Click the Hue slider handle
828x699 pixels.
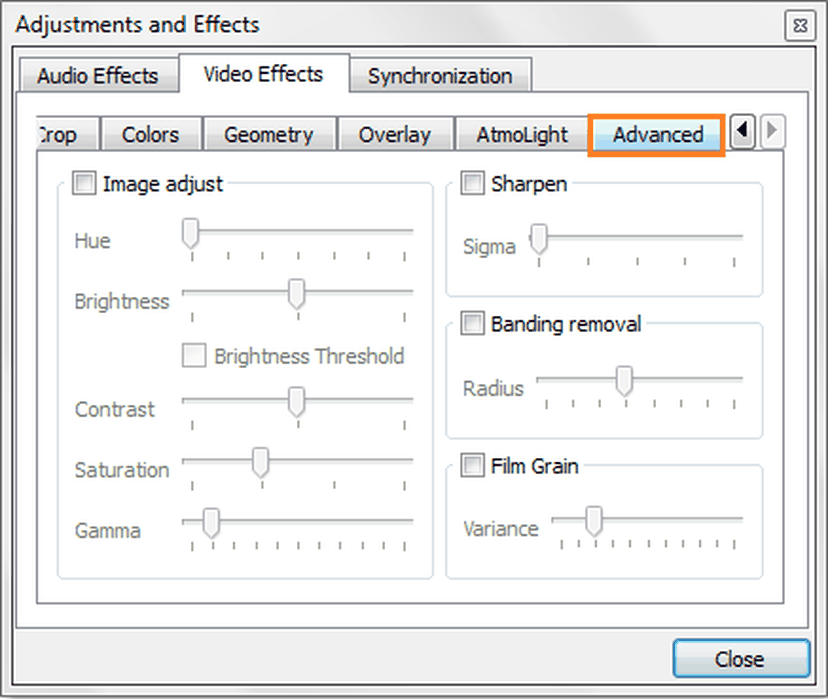(191, 233)
